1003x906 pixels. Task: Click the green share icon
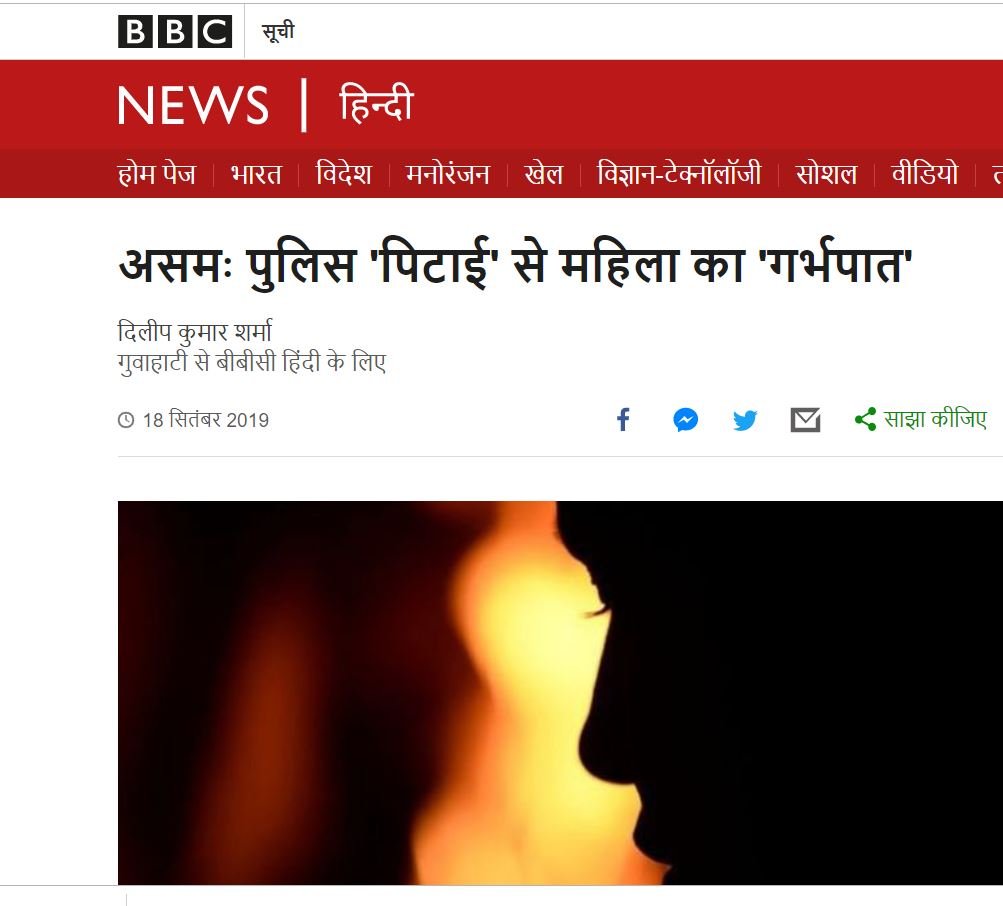(865, 420)
